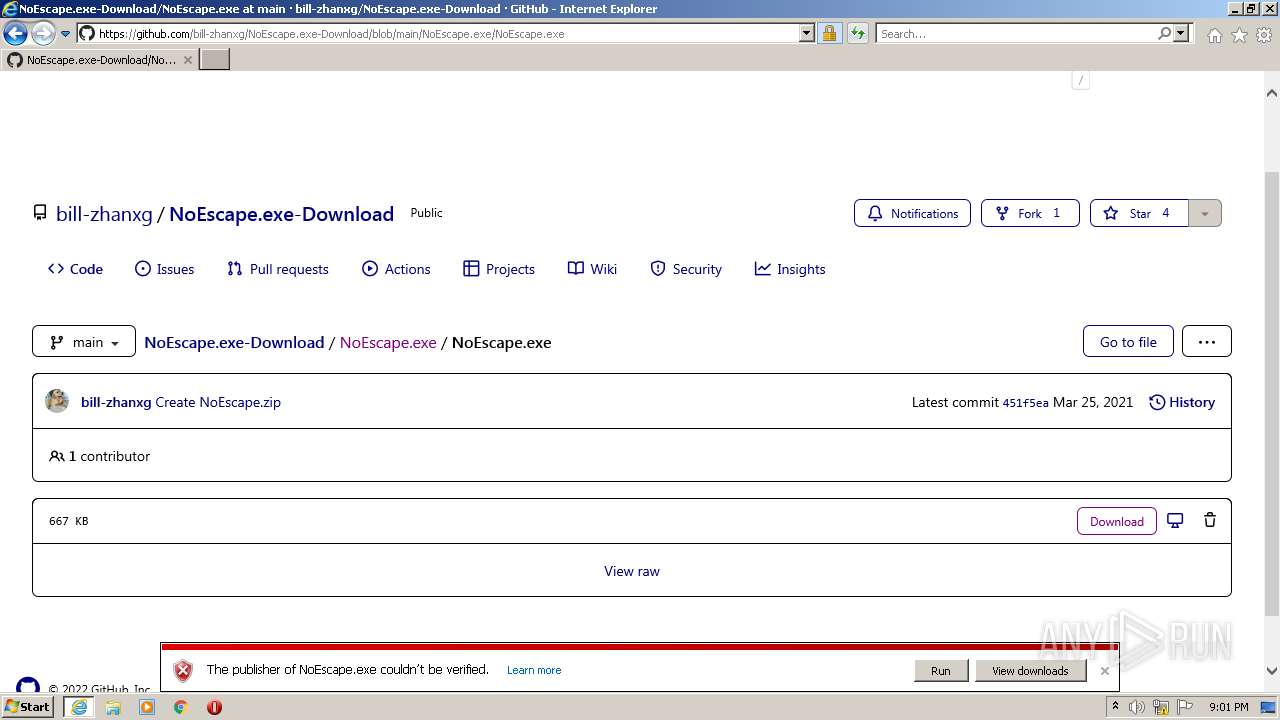Open the Security tab
The height and width of the screenshot is (720, 1280).
coord(685,269)
